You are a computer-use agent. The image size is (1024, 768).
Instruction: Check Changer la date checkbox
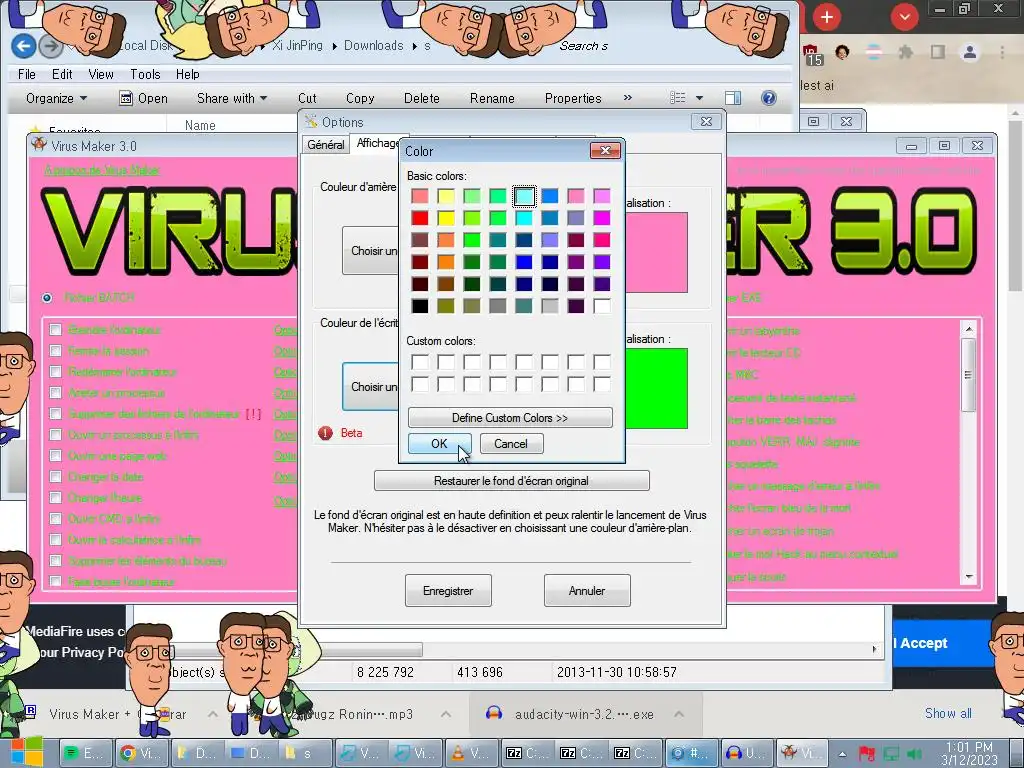click(x=56, y=477)
